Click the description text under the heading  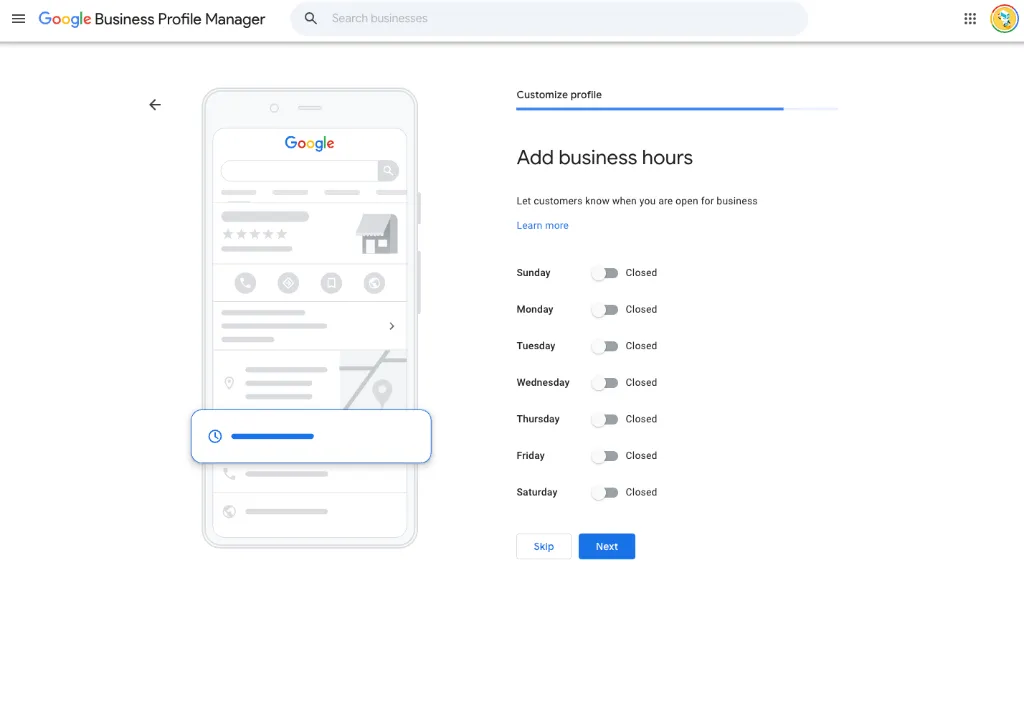click(x=637, y=201)
